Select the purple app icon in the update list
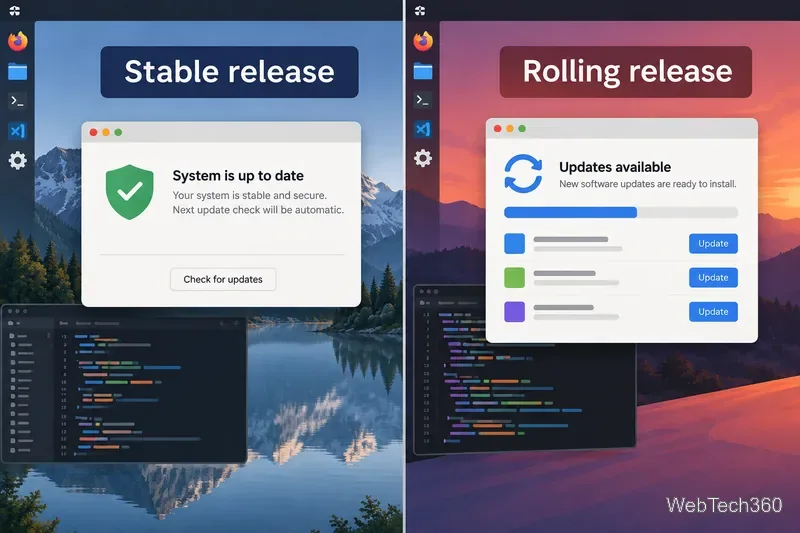This screenshot has width=800, height=533. point(514,312)
